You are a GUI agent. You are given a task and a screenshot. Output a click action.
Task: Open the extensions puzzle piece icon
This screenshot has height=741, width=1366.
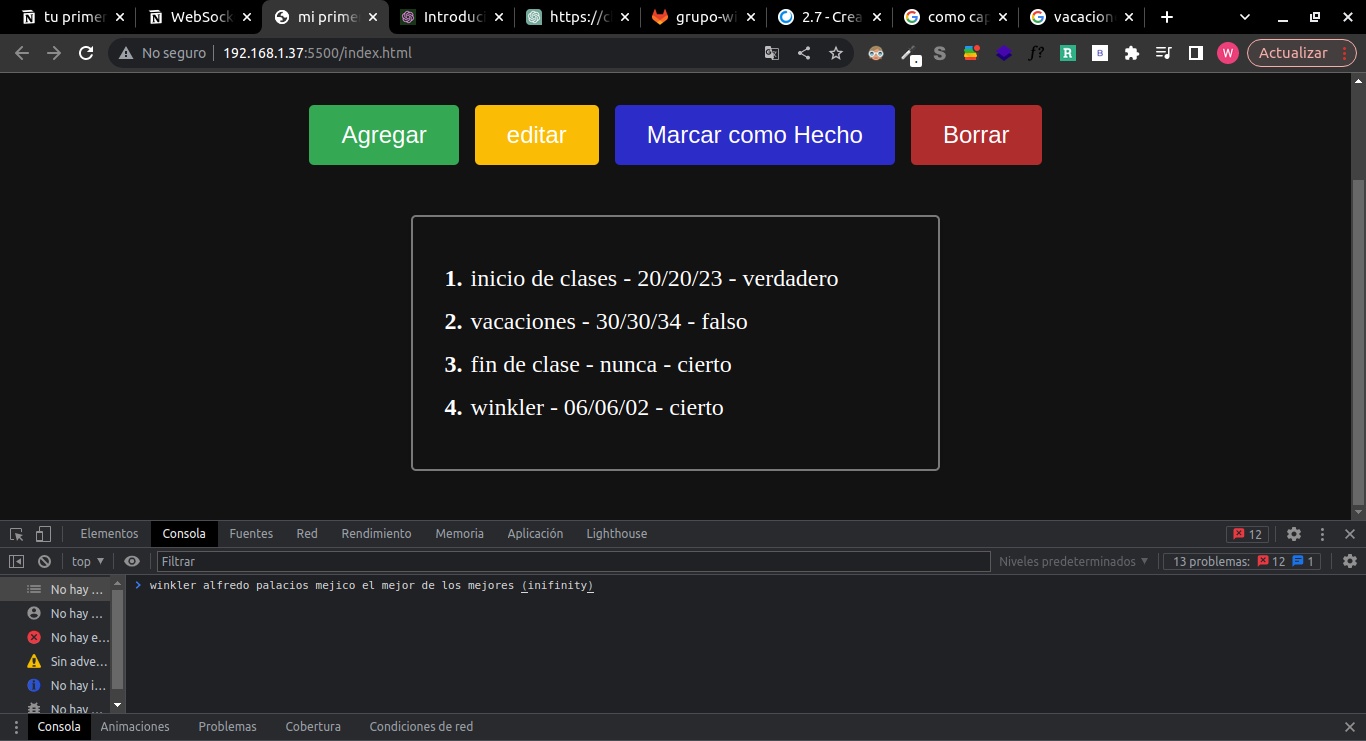[1131, 53]
